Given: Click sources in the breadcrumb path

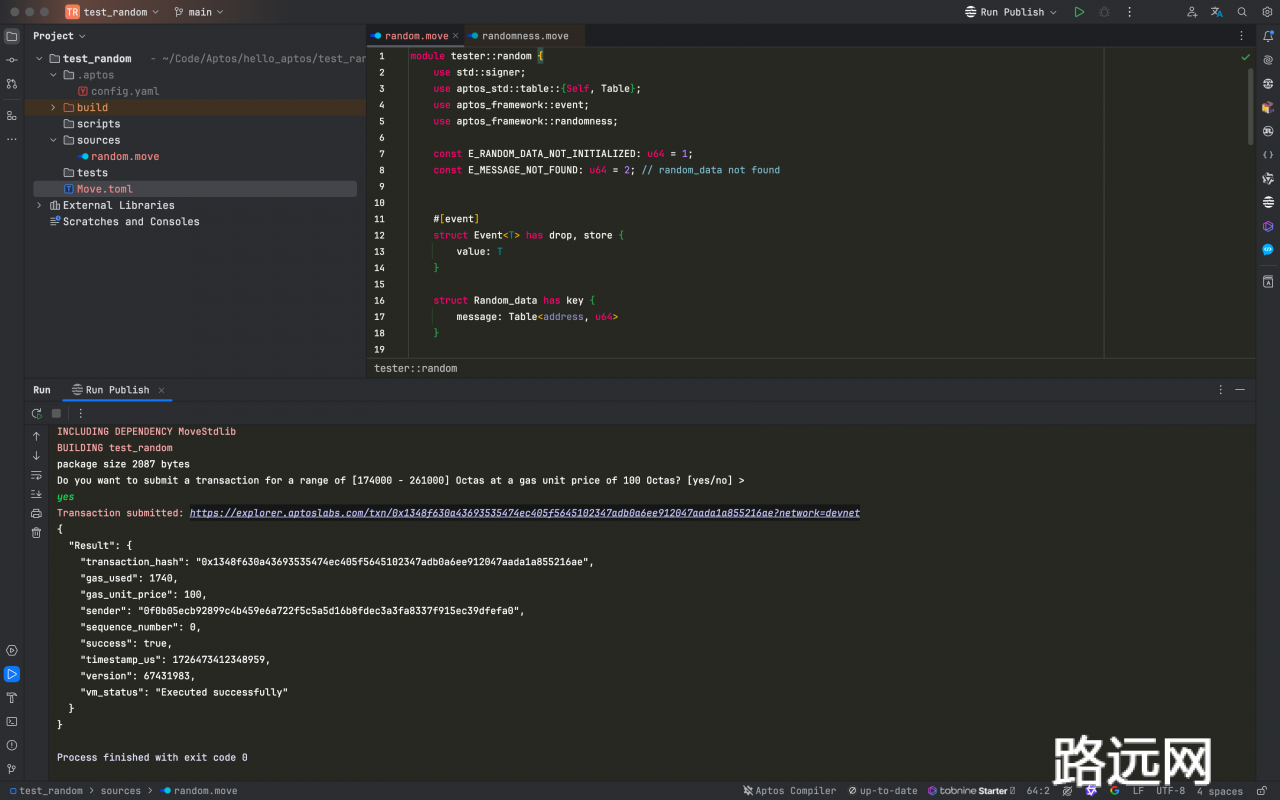Looking at the screenshot, I should pyautogui.click(x=120, y=790).
